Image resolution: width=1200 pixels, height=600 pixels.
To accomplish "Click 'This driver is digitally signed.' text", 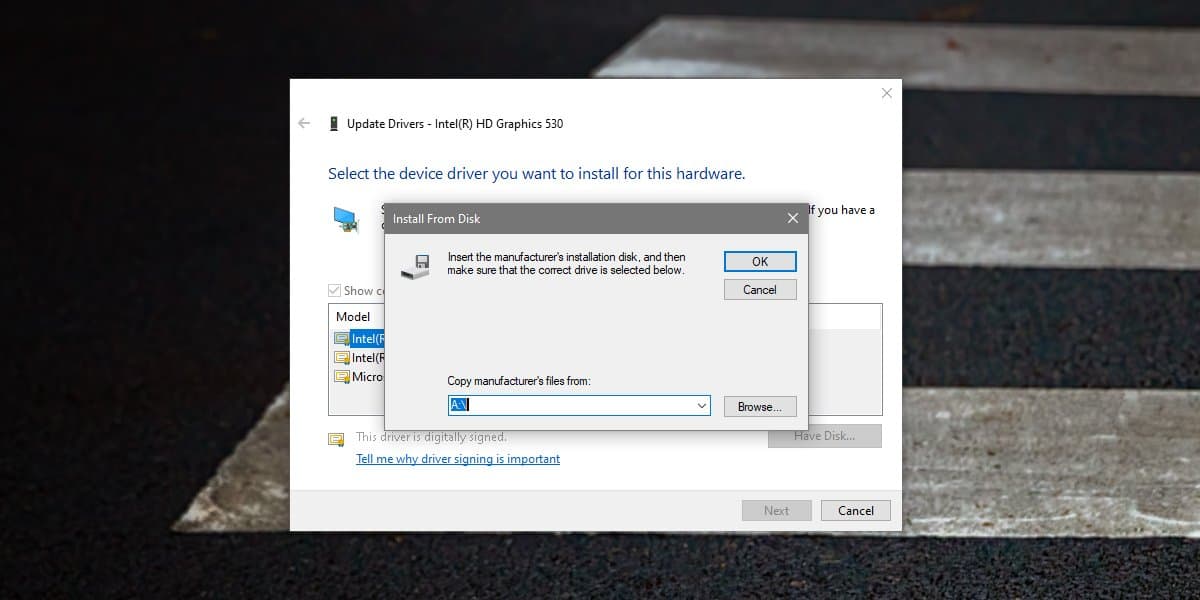I will [x=431, y=437].
